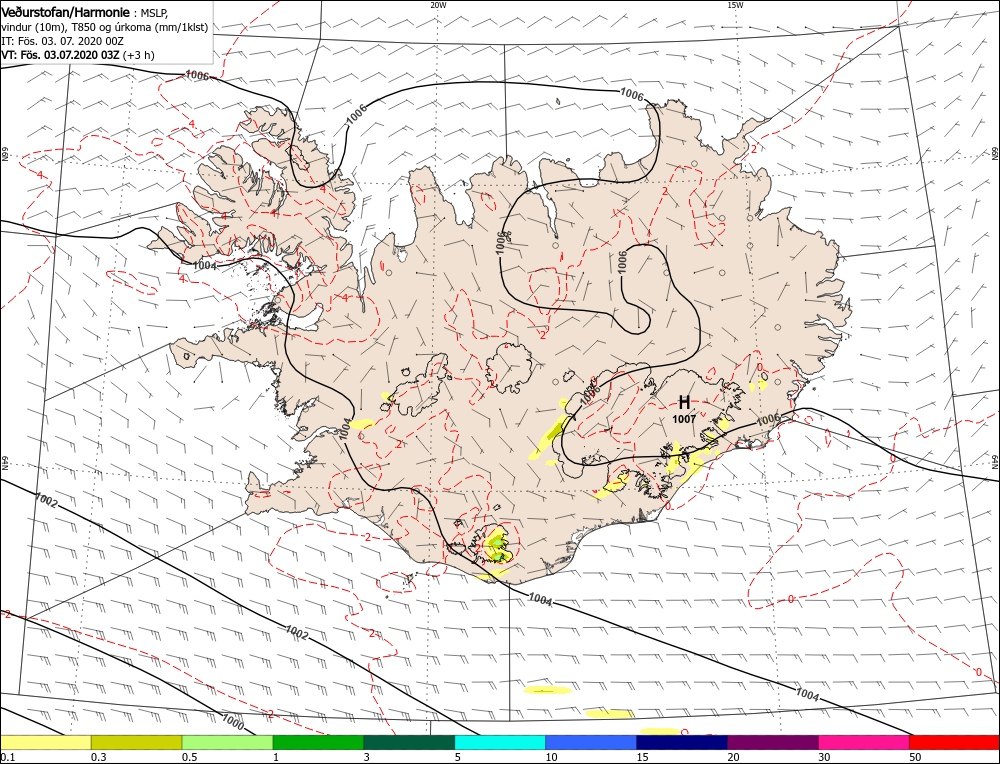Click the 'Veðurstofan/Harmonie' title text
The width and height of the screenshot is (1000, 764).
66,12
